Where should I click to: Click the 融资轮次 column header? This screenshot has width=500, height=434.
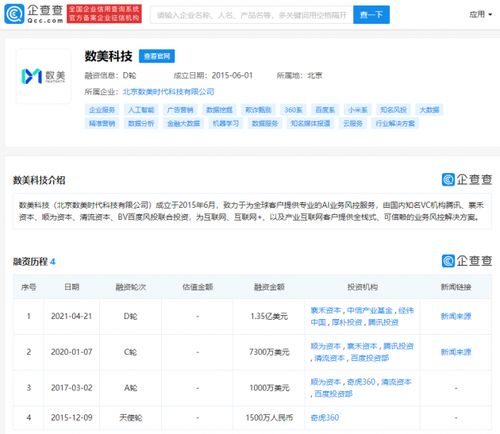pos(131,287)
